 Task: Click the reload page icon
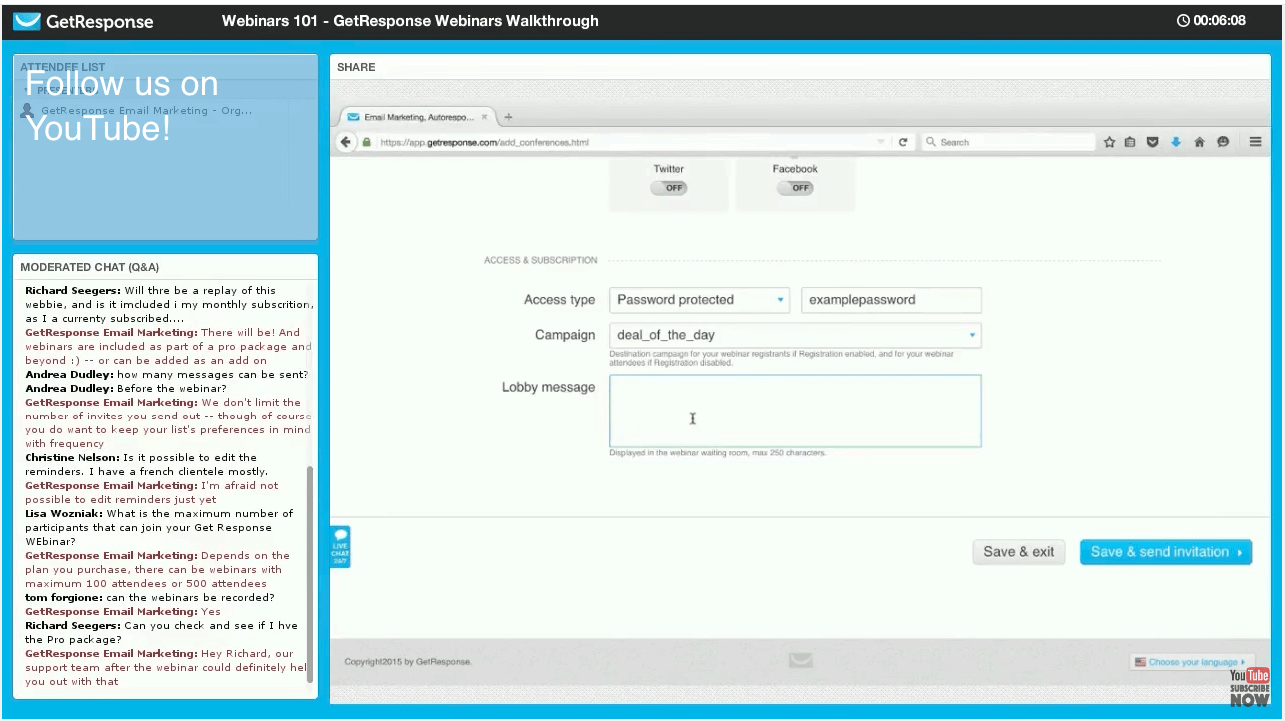[x=903, y=142]
